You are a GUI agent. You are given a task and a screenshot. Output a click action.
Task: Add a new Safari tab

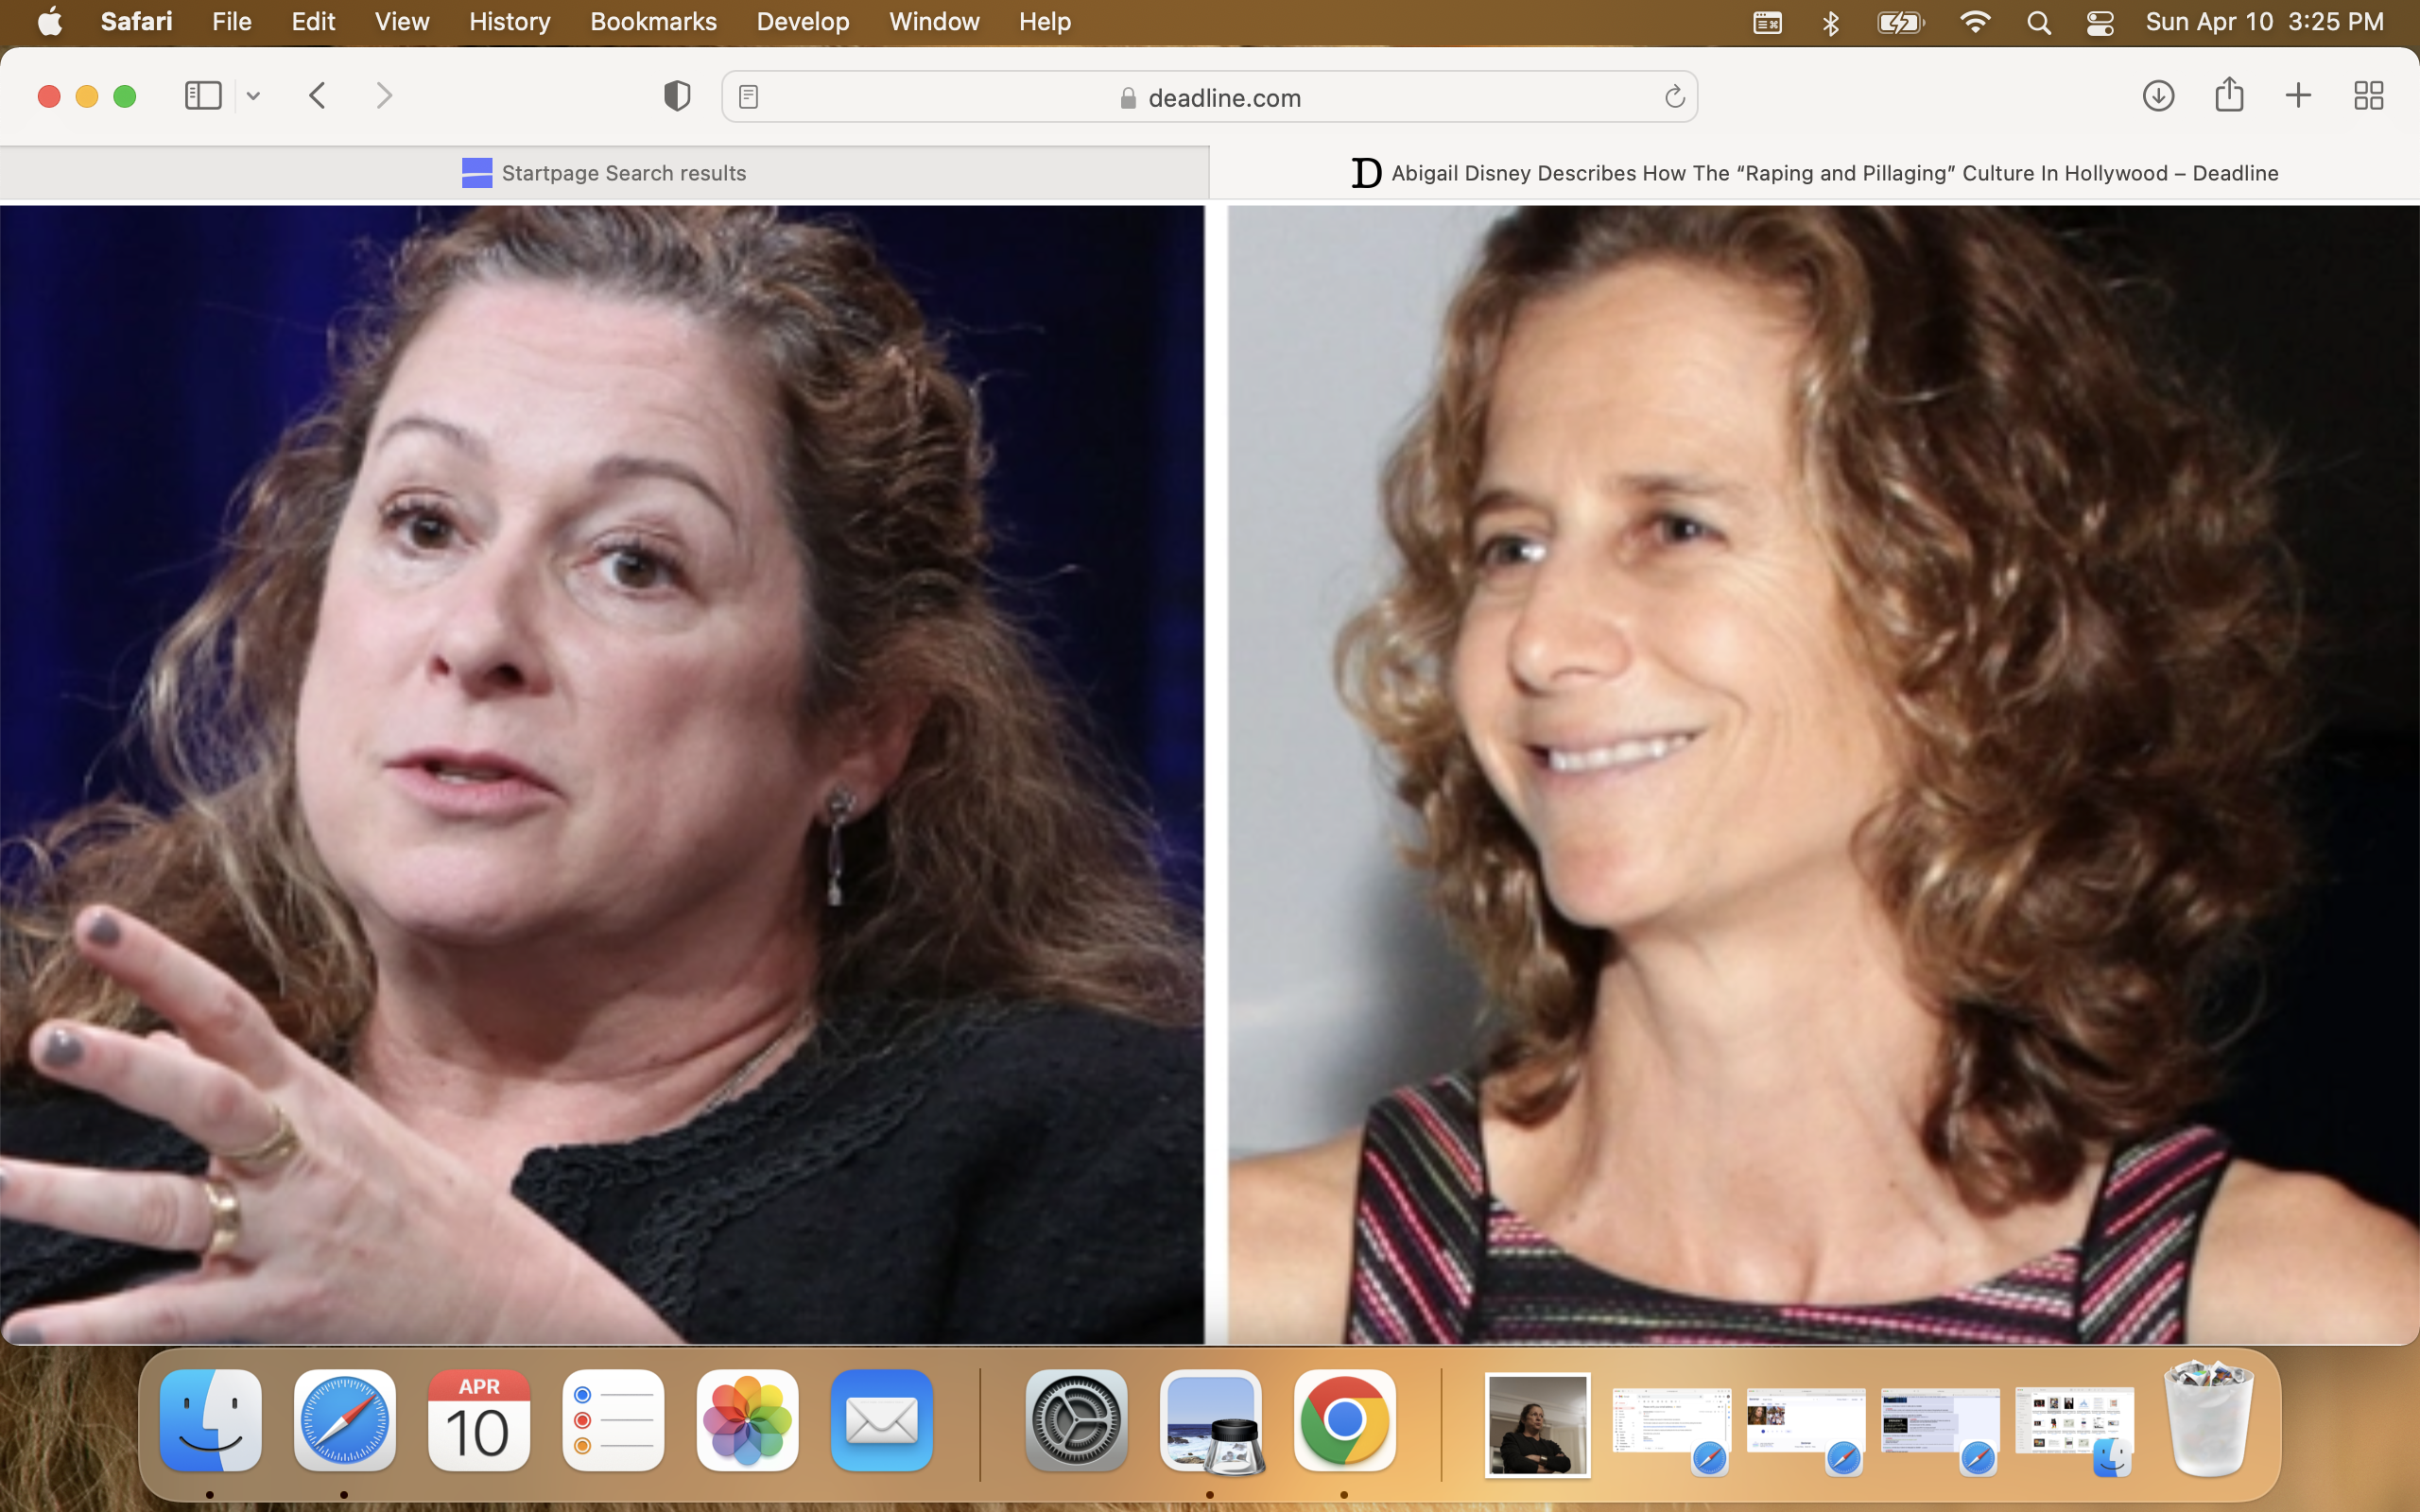(x=2298, y=96)
